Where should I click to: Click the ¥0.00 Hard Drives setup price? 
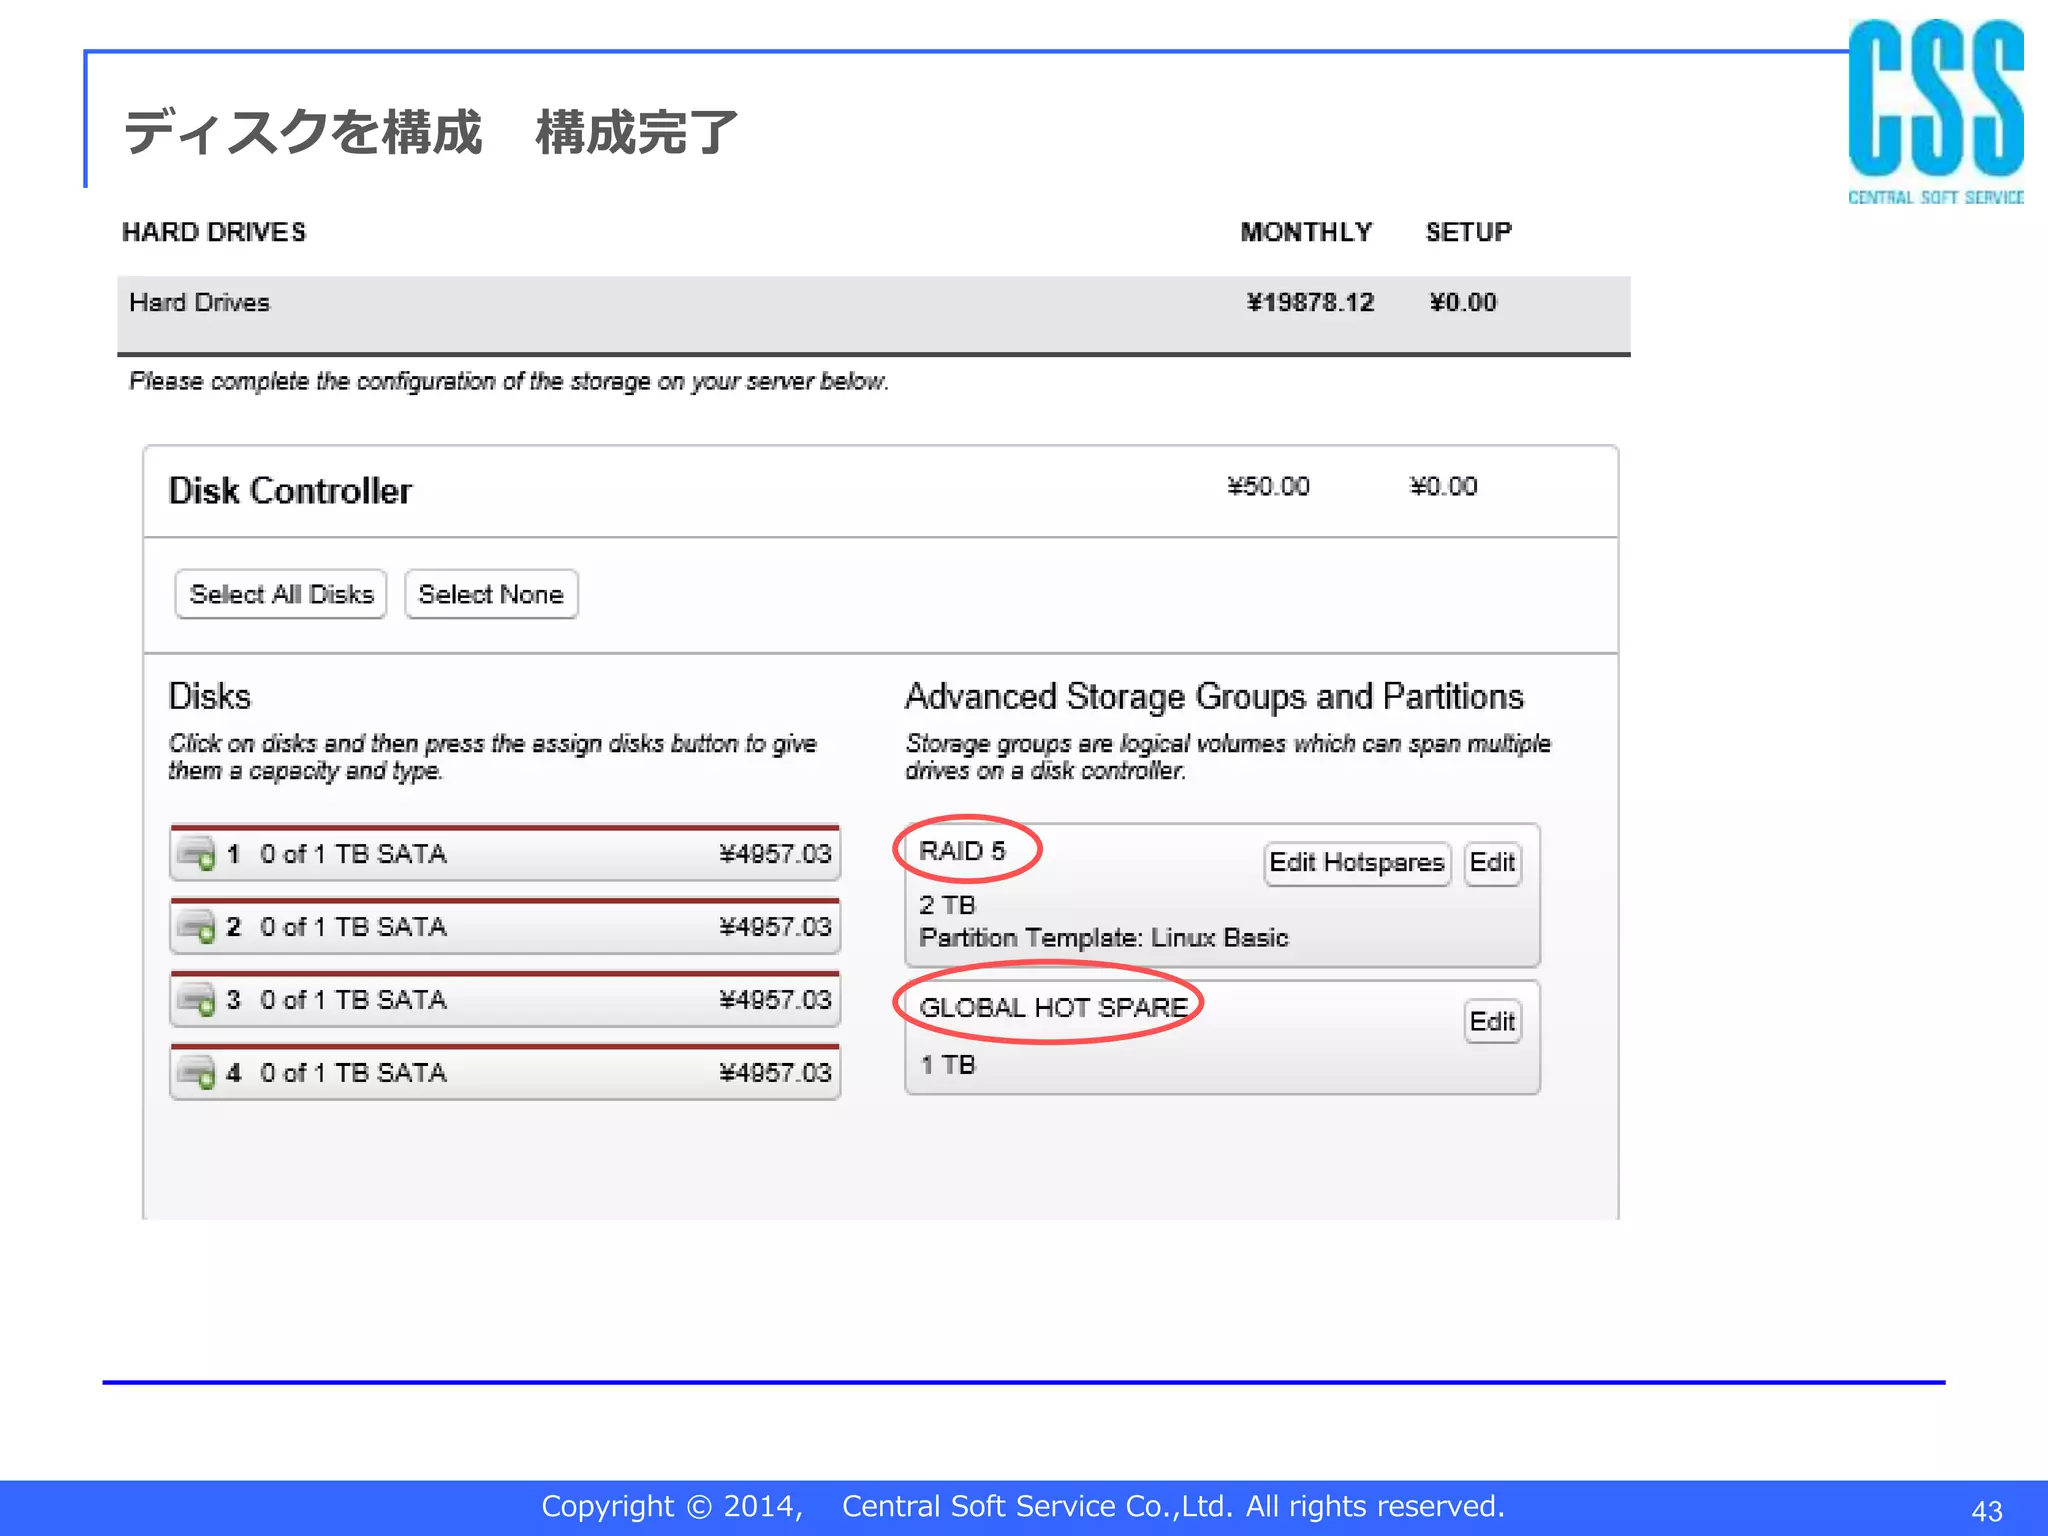[1462, 303]
